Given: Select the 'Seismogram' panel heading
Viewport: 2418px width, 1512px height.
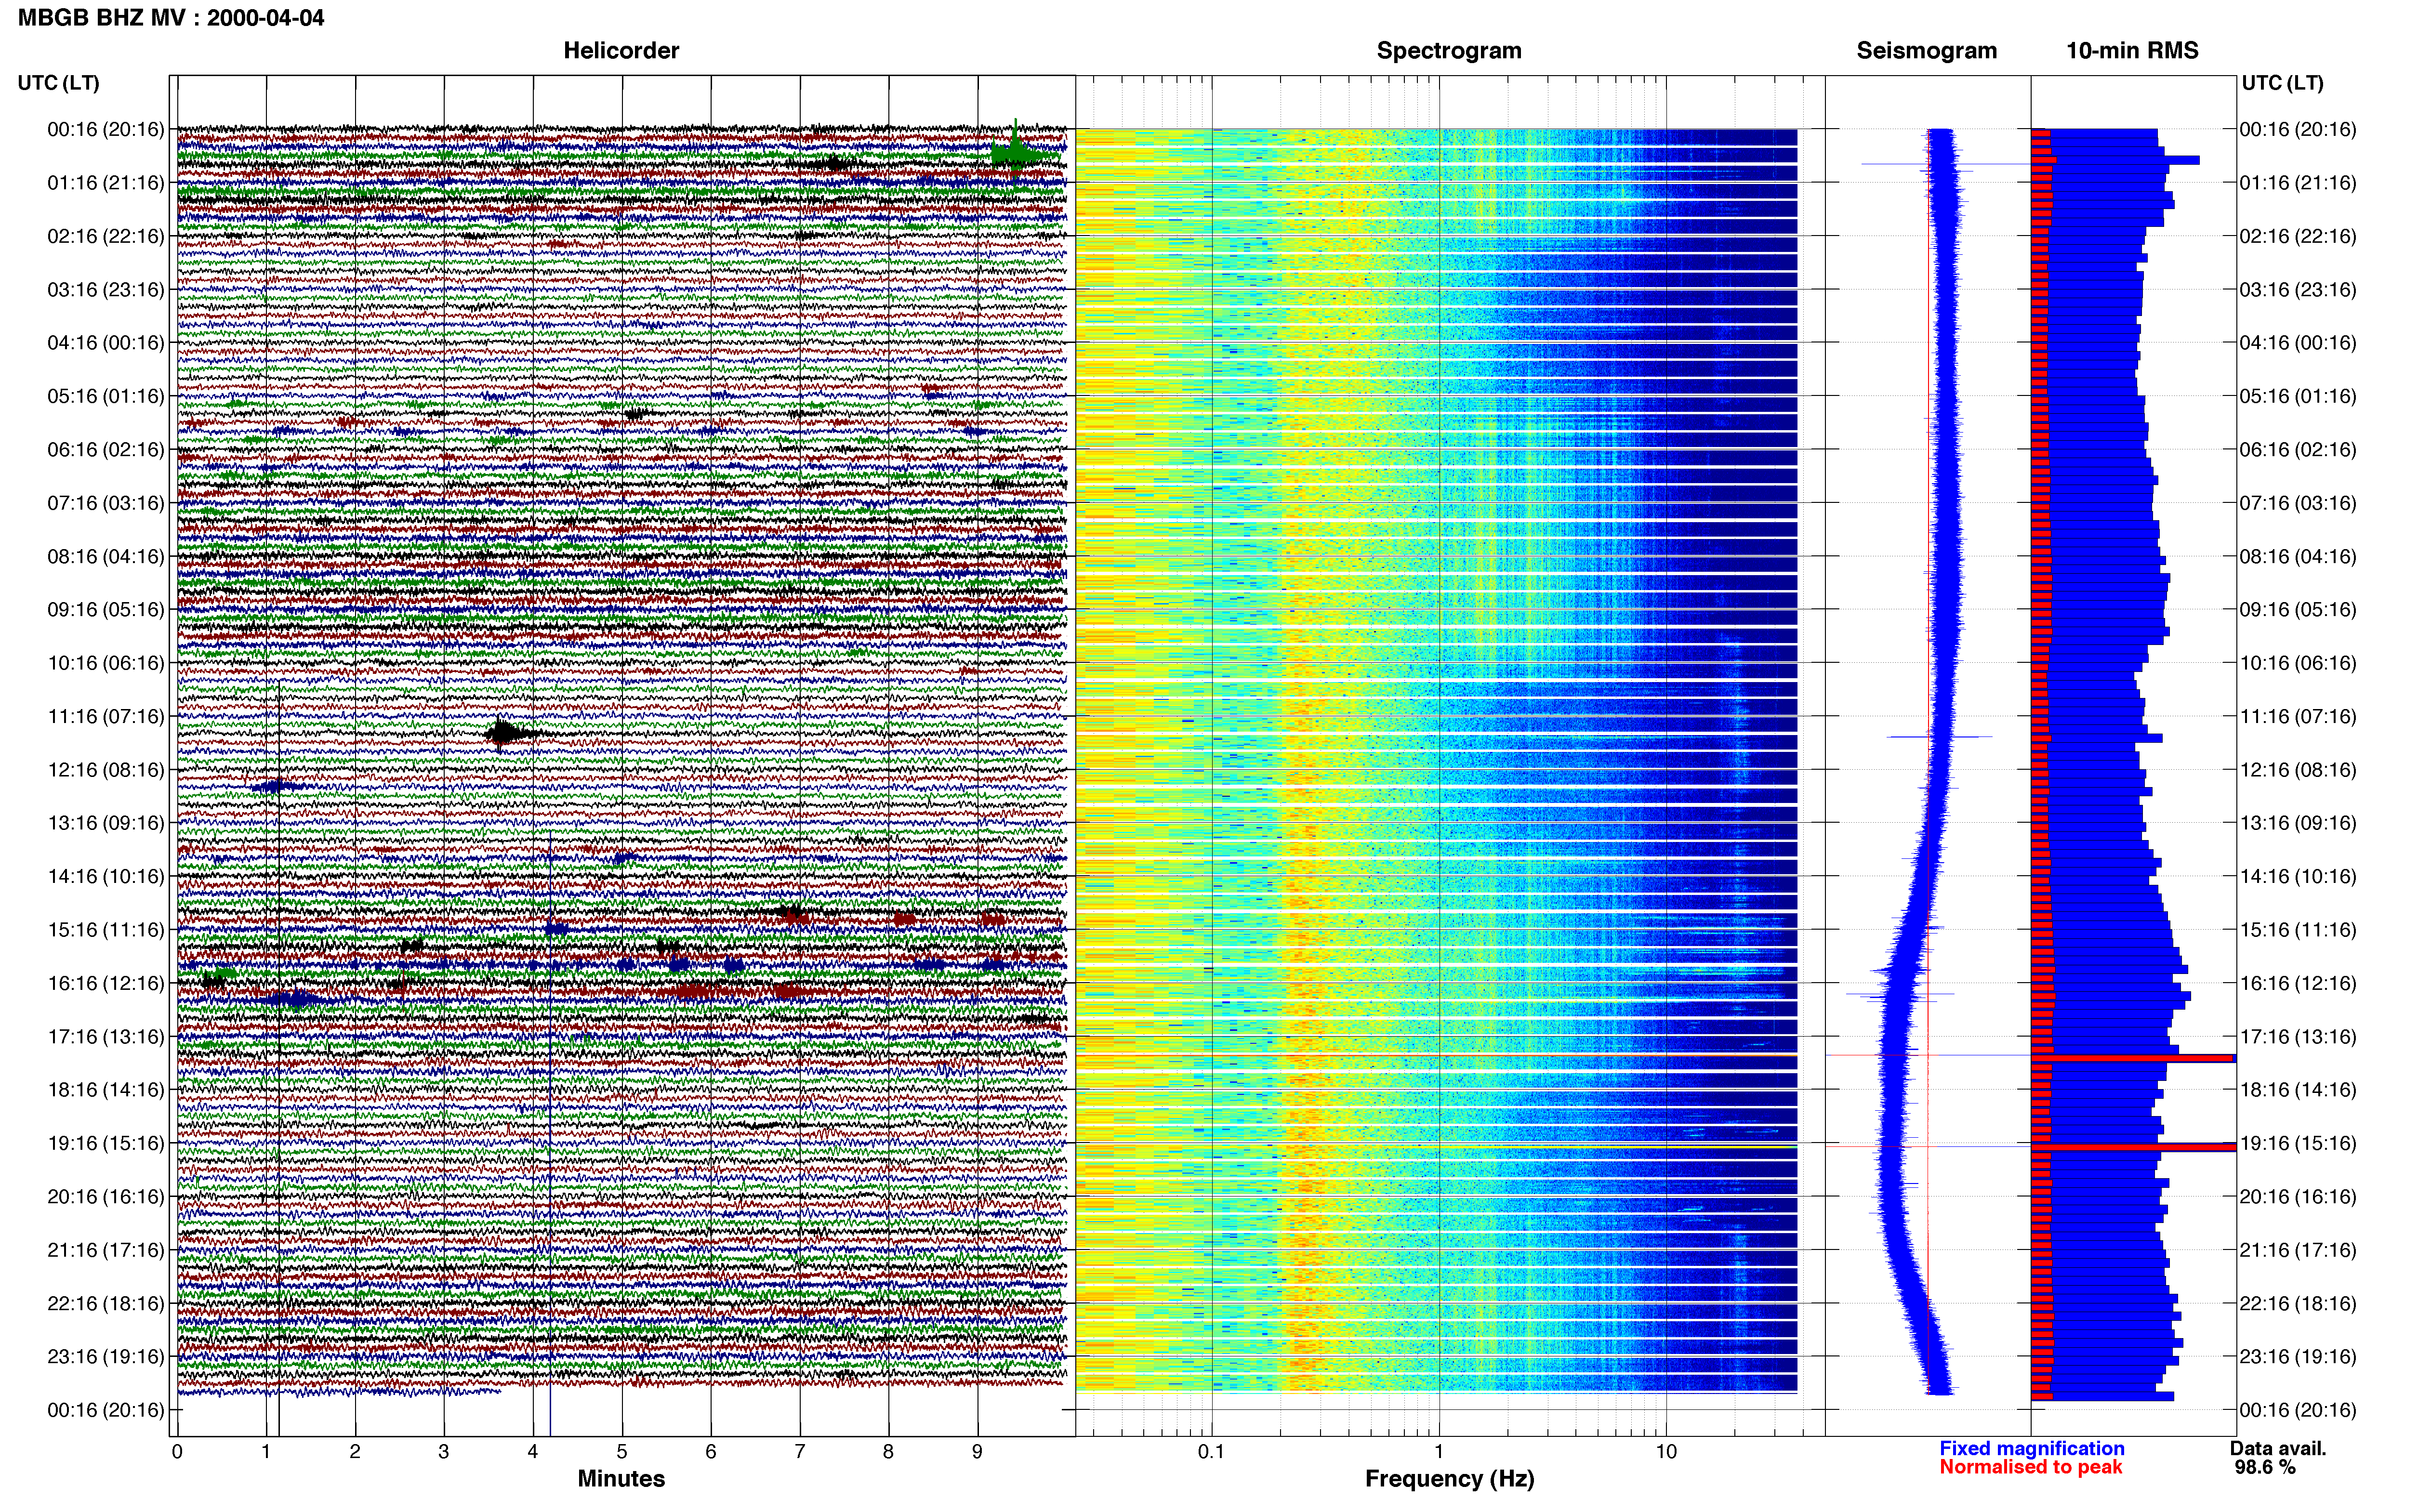Looking at the screenshot, I should coord(1926,51).
